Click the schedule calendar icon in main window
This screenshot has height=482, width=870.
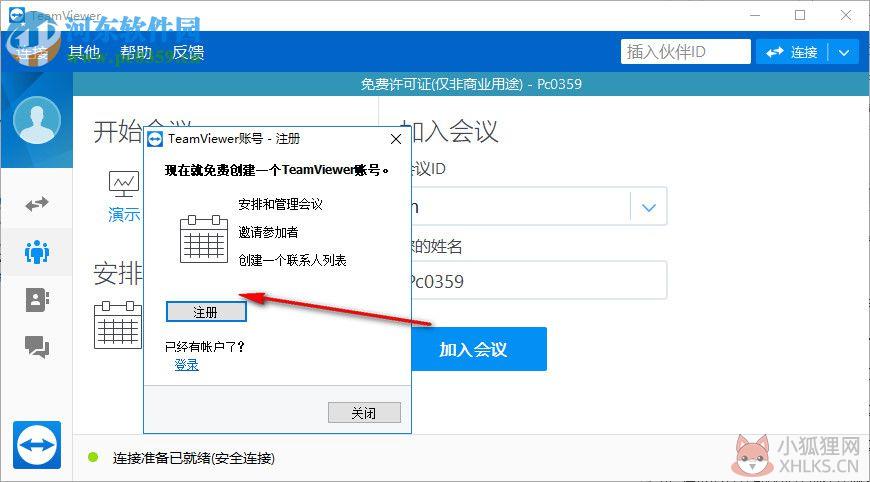[x=118, y=325]
